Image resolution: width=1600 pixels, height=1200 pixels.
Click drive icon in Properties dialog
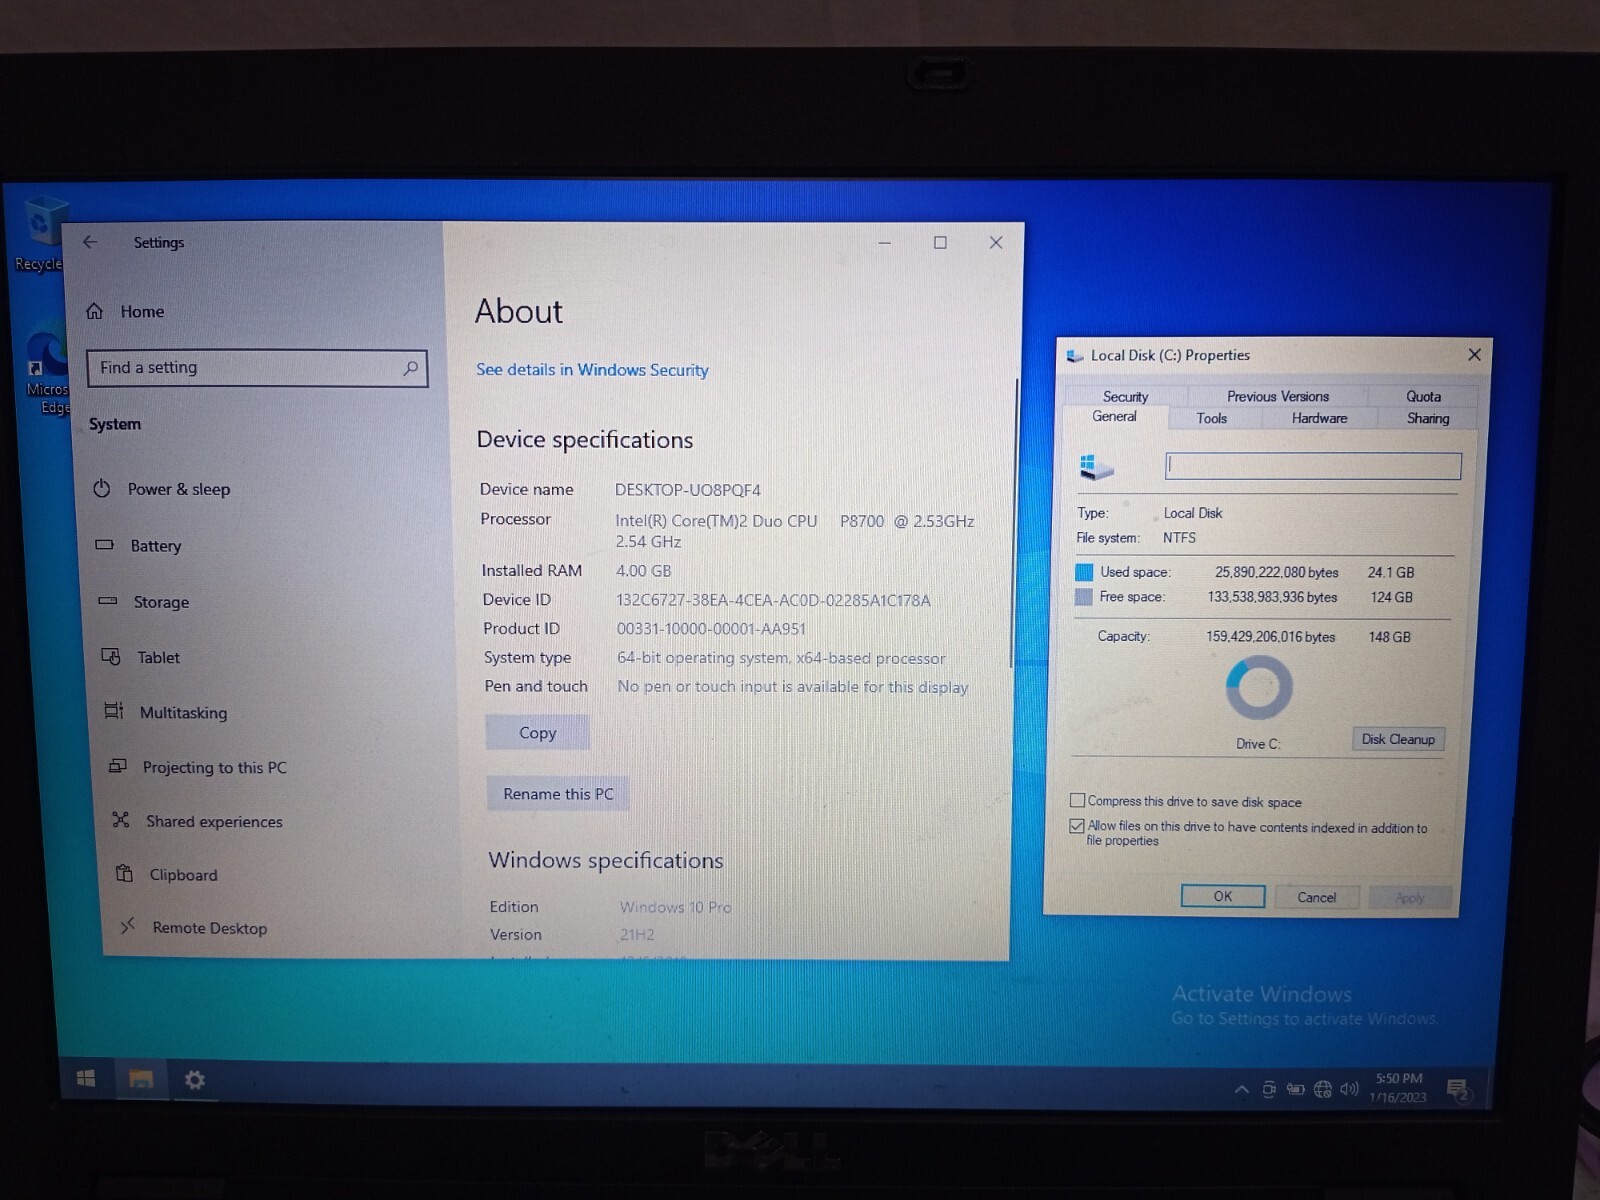tap(1096, 466)
